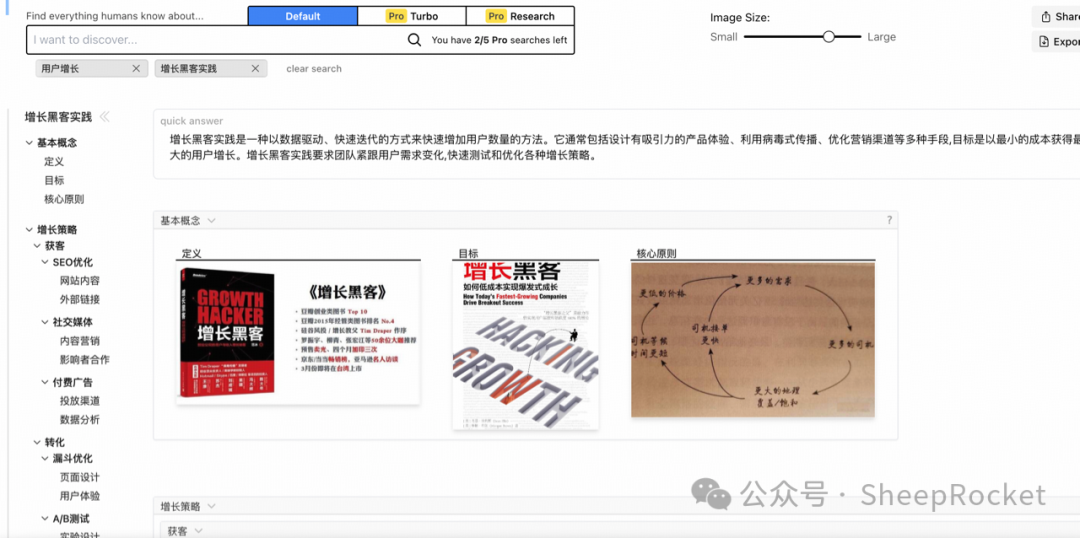Select 投放渠道 in the sidebar tree
This screenshot has height=538, width=1080.
tap(80, 401)
